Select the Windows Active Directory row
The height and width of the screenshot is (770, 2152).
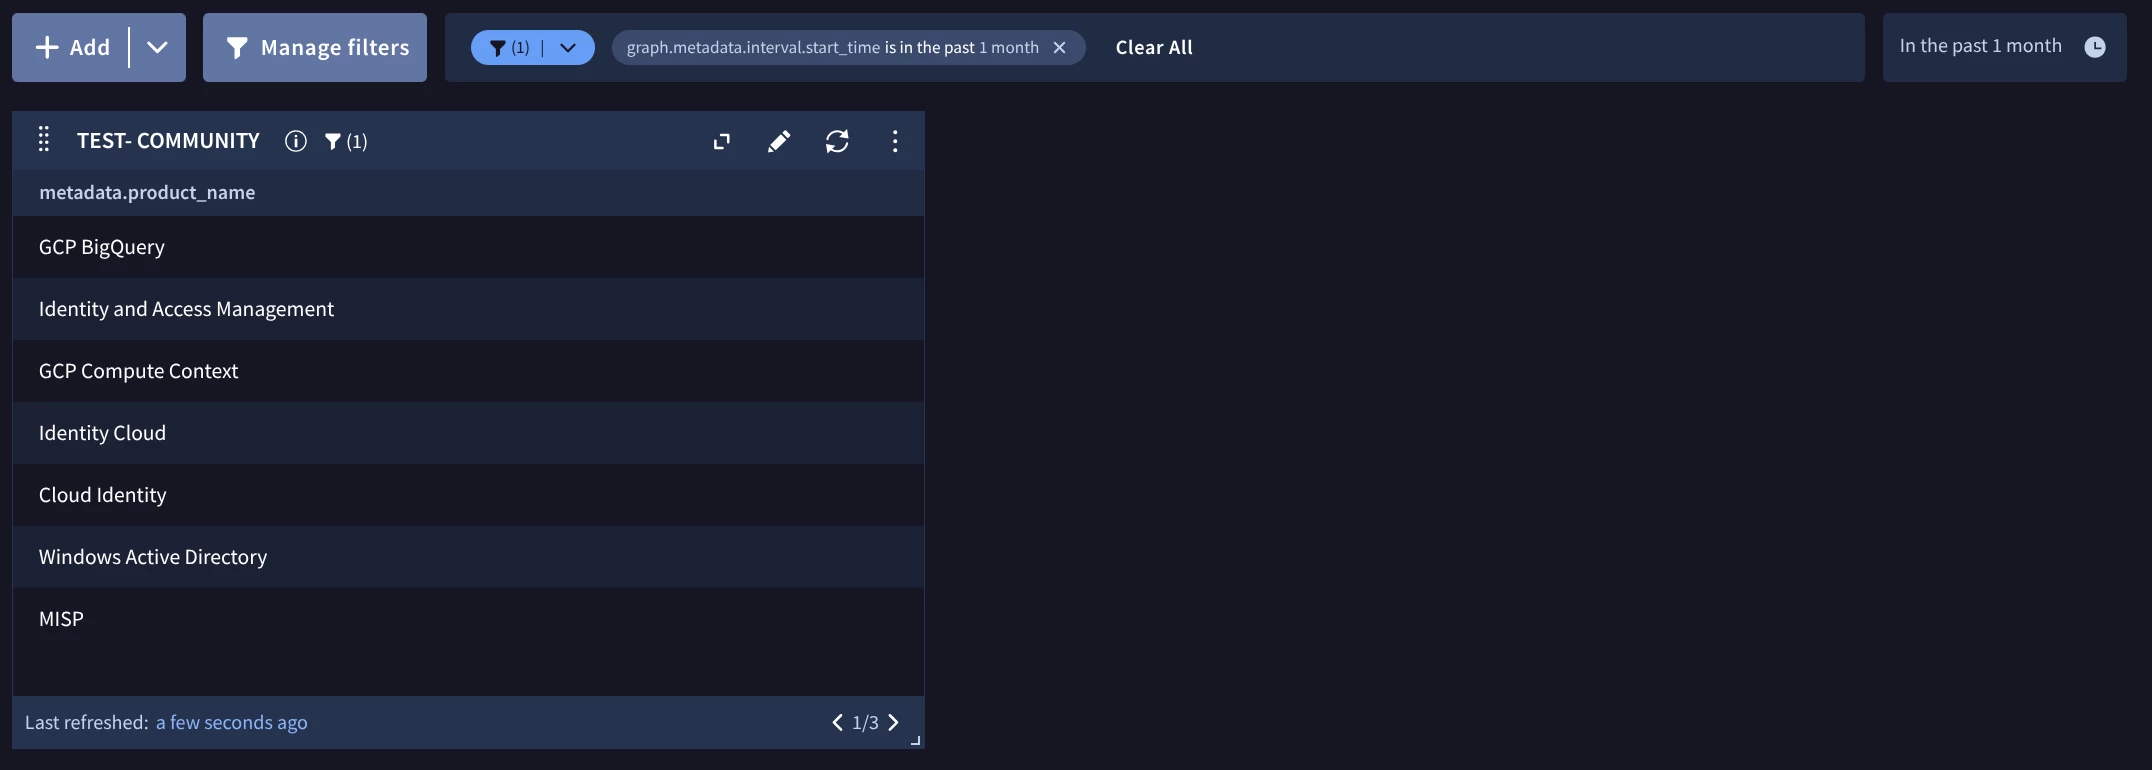(468, 557)
